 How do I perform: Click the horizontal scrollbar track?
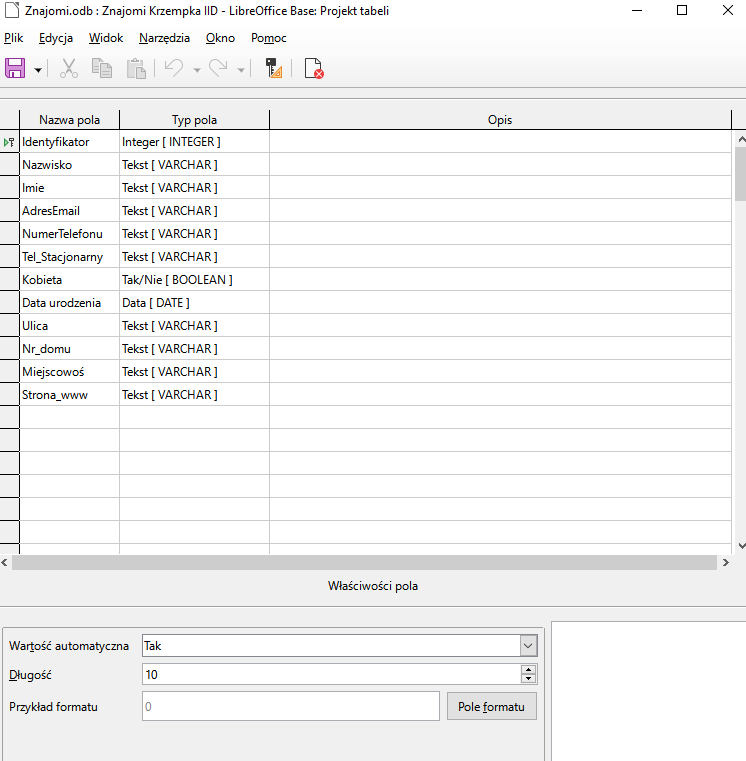pyautogui.click(x=364, y=562)
